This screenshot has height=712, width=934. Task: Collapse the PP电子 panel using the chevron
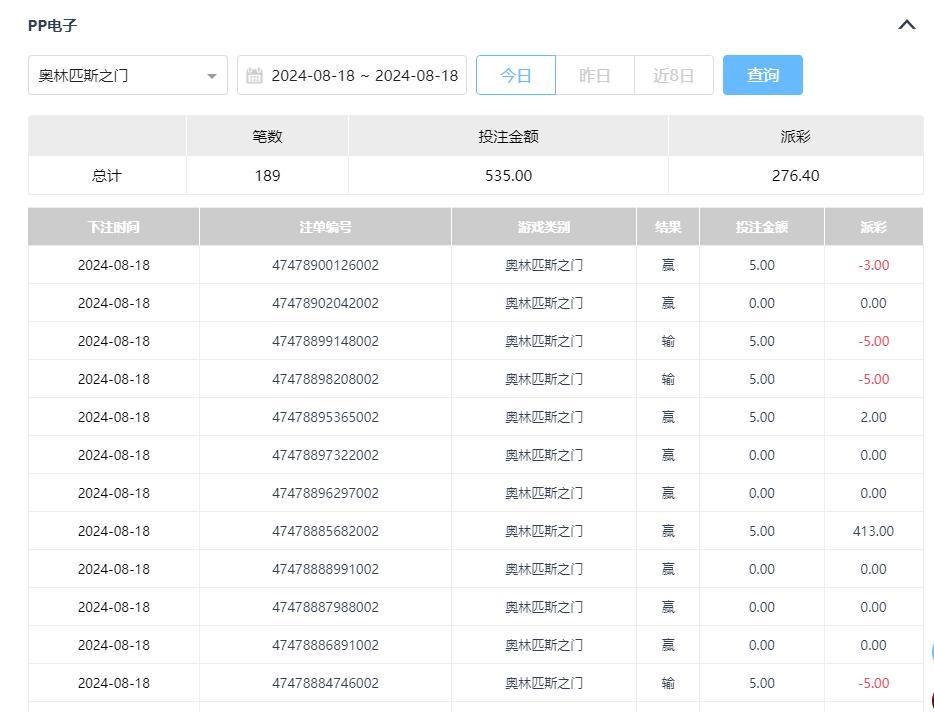[906, 25]
